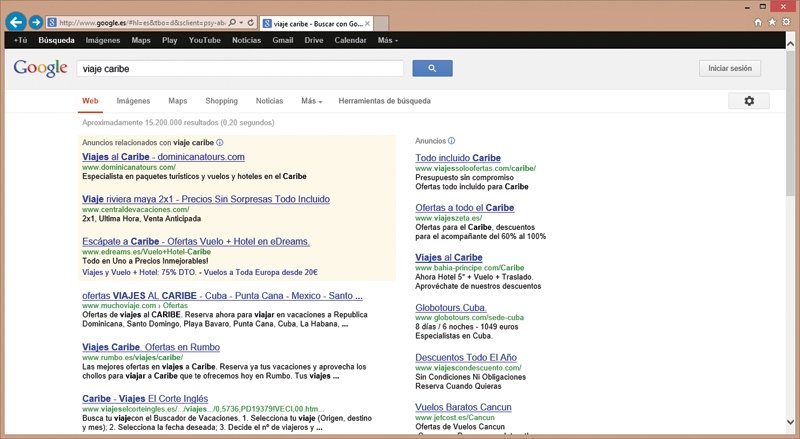Image resolution: width=800 pixels, height=439 pixels.
Task: Click the info icon beside right-column Anuncios
Action: pyautogui.click(x=452, y=141)
